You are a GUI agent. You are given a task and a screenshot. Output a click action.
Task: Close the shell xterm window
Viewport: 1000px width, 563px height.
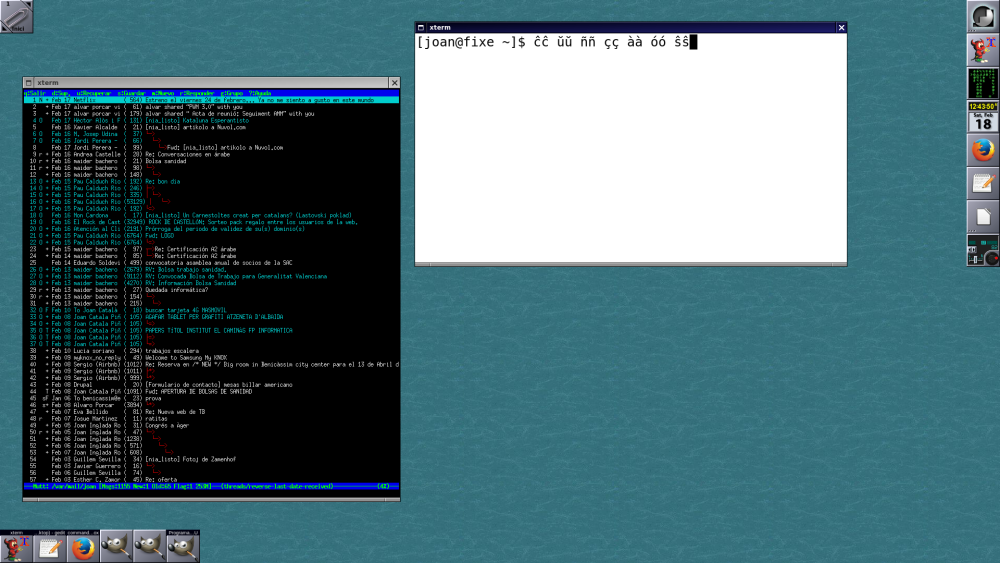tap(841, 28)
